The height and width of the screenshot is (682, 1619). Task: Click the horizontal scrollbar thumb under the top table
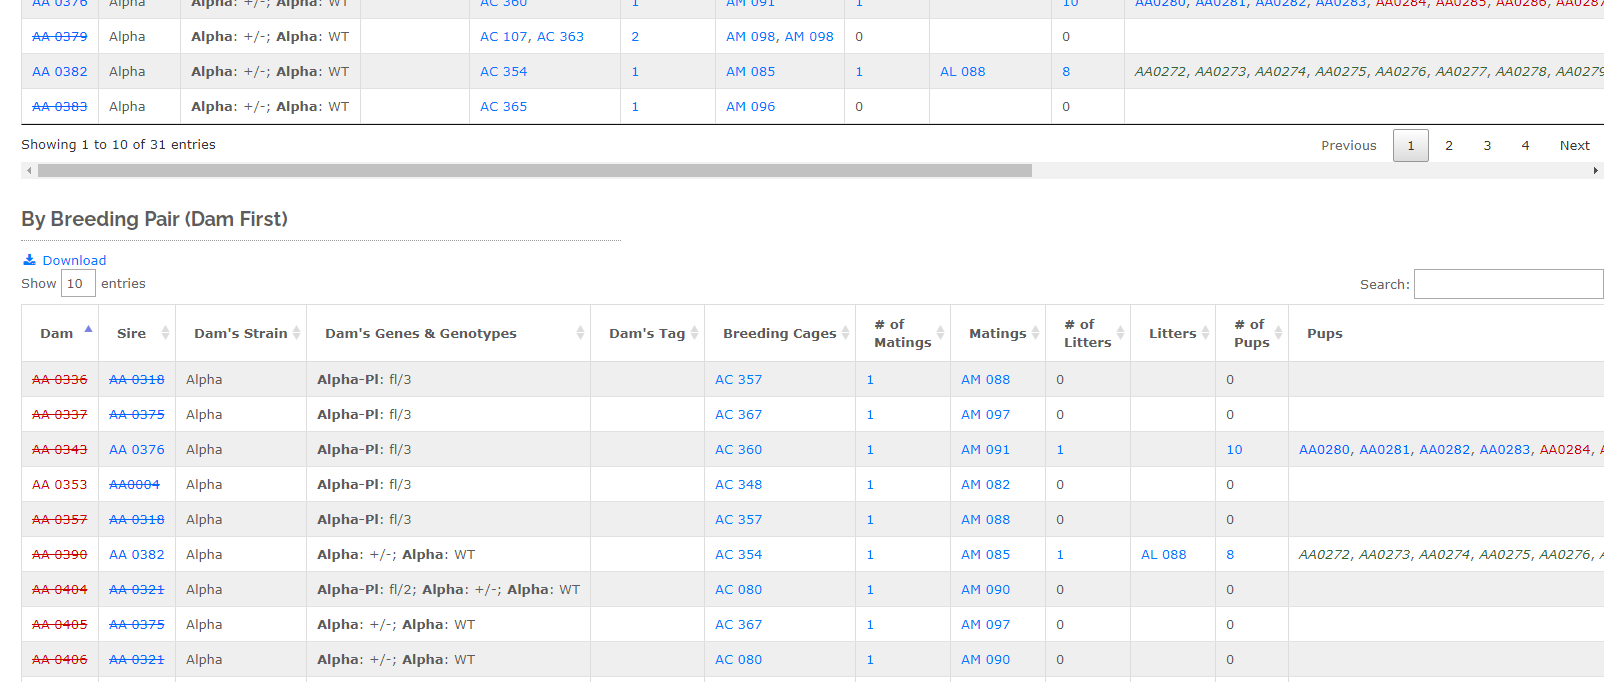(x=534, y=171)
